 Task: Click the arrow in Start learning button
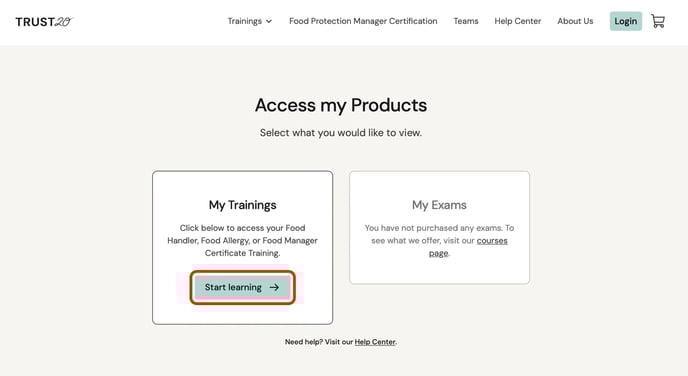point(274,287)
